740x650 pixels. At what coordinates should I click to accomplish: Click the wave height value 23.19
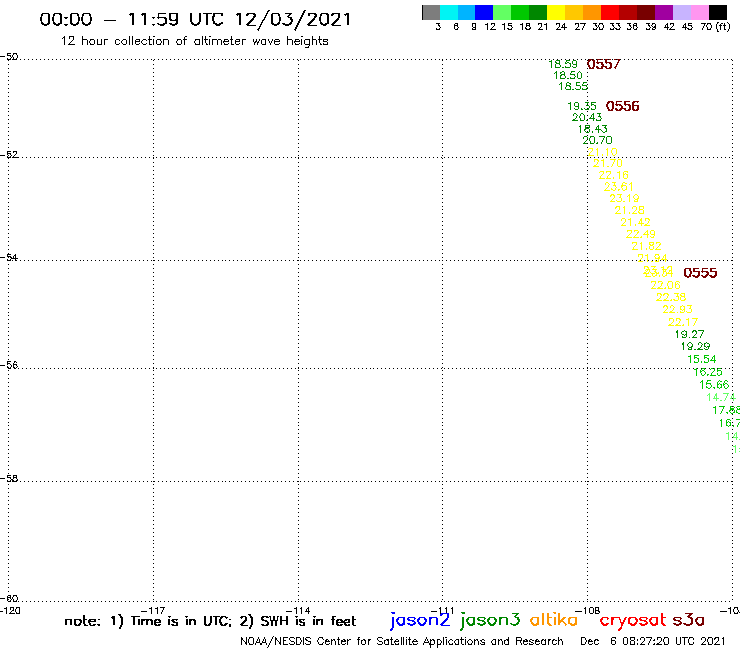[624, 198]
